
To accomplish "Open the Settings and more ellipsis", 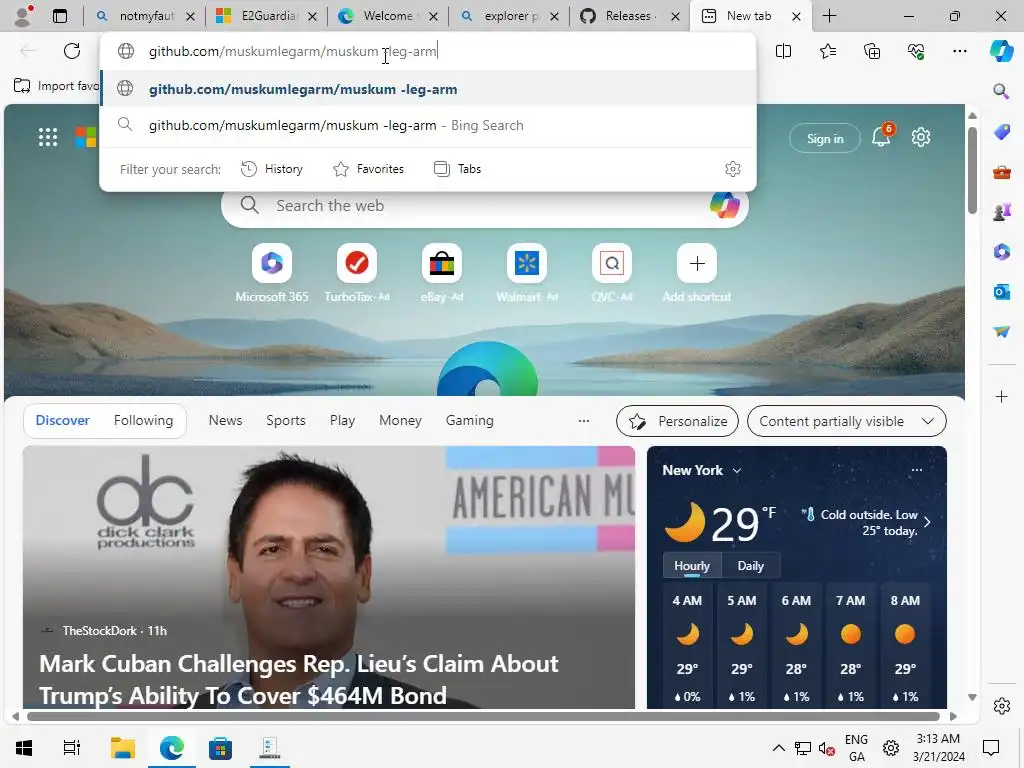I will 959,51.
